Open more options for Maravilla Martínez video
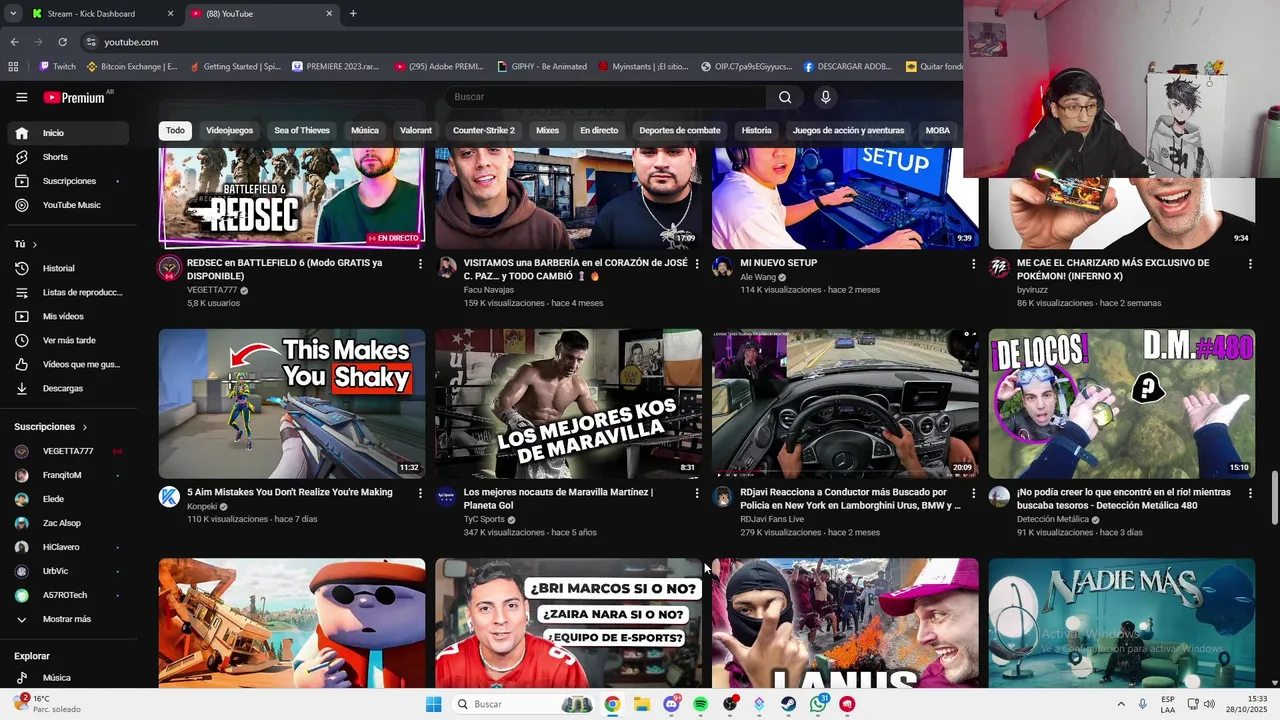Viewport: 1280px width, 720px height. point(697,493)
